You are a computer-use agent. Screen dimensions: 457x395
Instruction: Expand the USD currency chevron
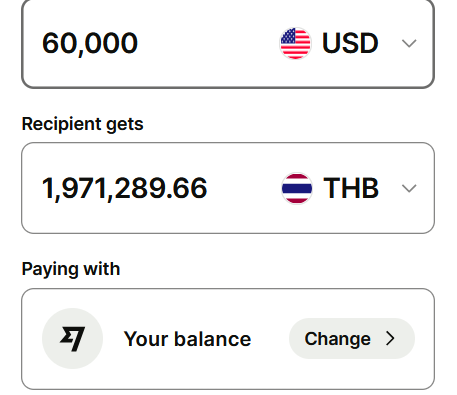[x=409, y=43]
